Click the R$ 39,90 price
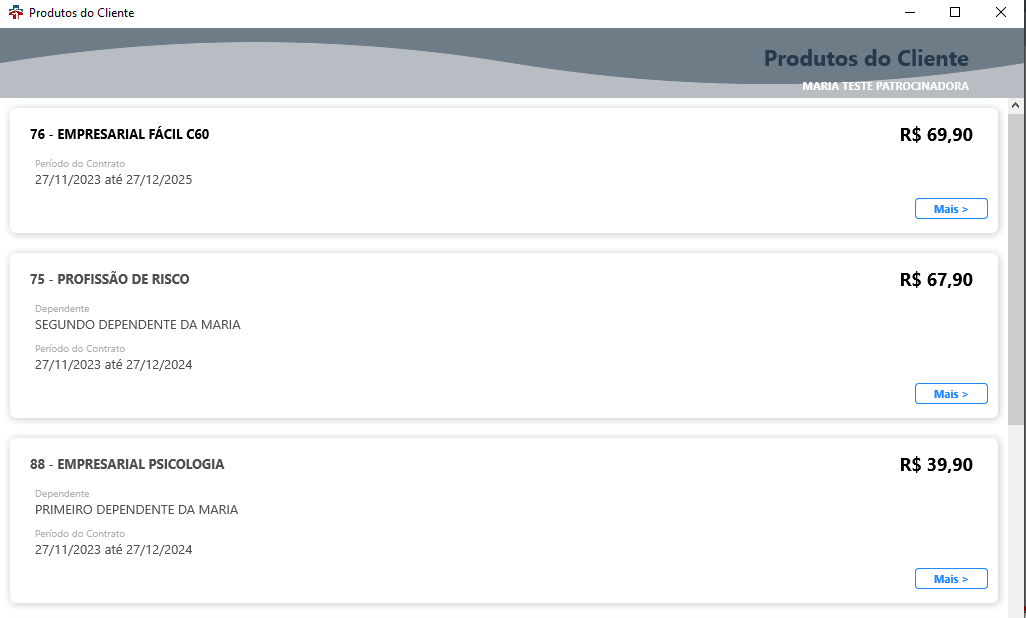Screen dimensions: 1026x618 [936, 465]
